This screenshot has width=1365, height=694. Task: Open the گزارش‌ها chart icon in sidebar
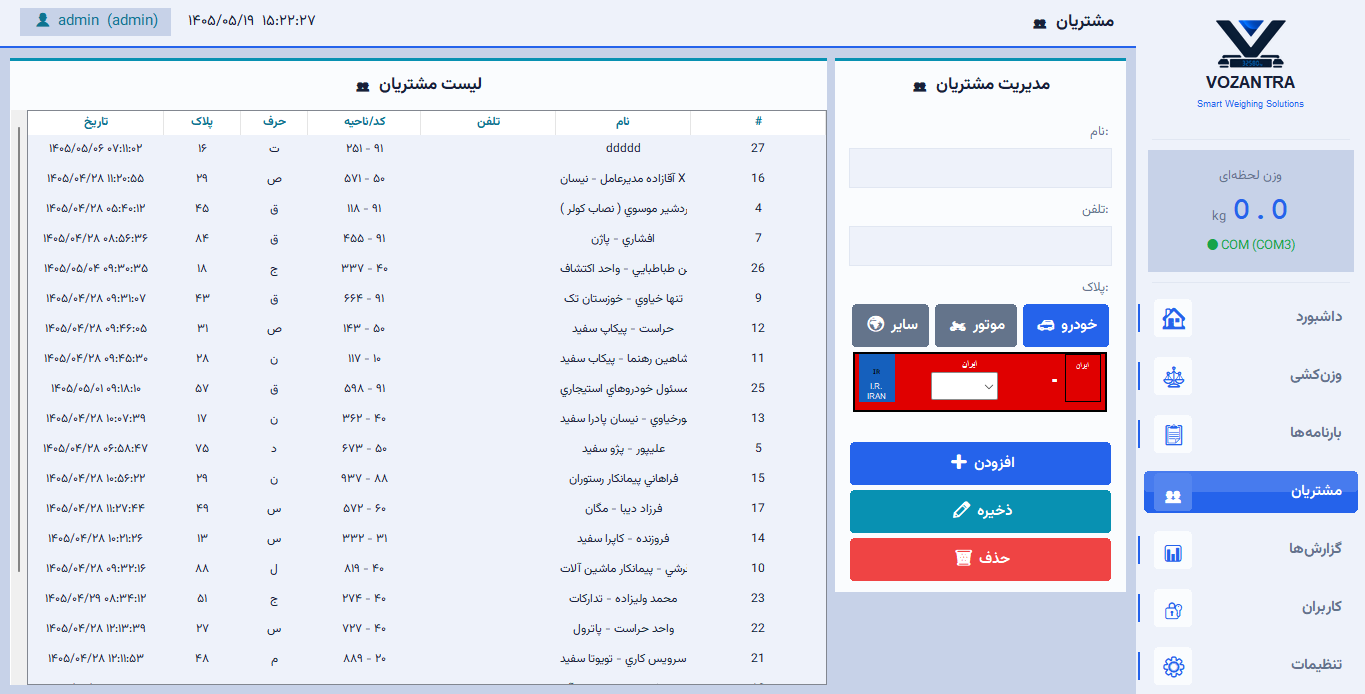pos(1173,550)
